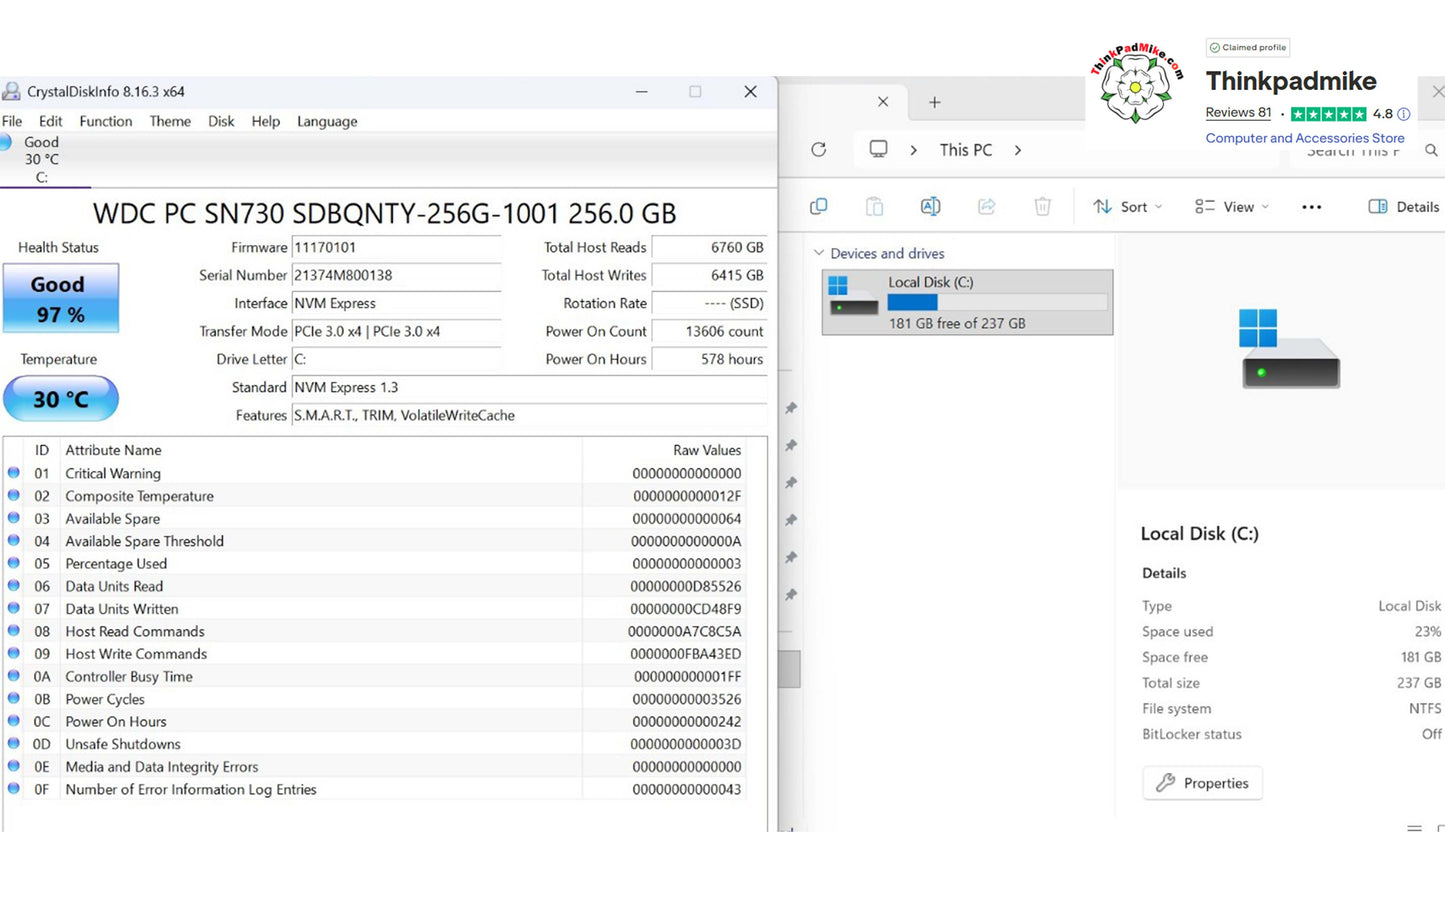Screen dimensions: 1445x908
Task: Click the Share icon in Explorer toolbar
Action: [986, 207]
